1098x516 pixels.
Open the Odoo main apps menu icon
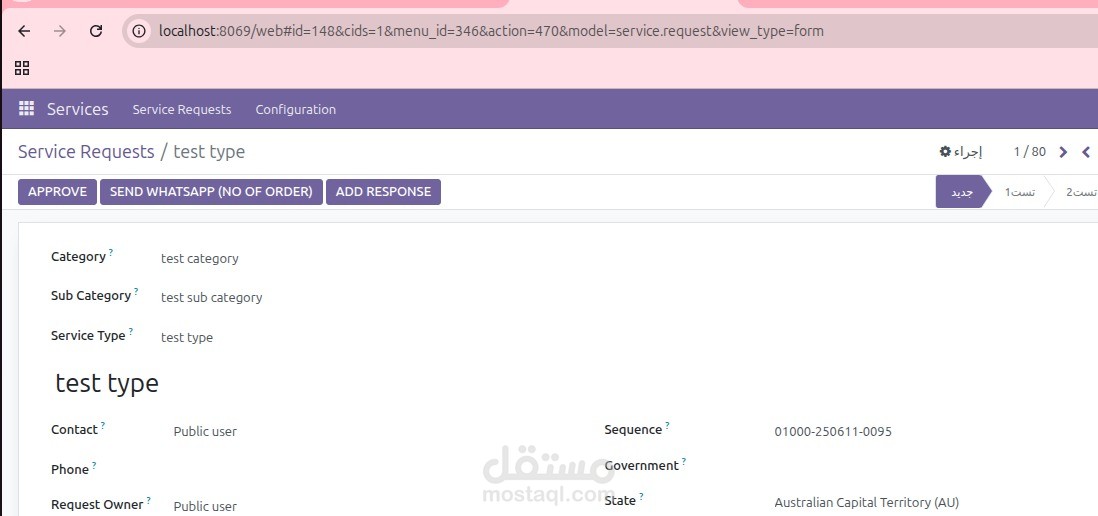tap(26, 109)
